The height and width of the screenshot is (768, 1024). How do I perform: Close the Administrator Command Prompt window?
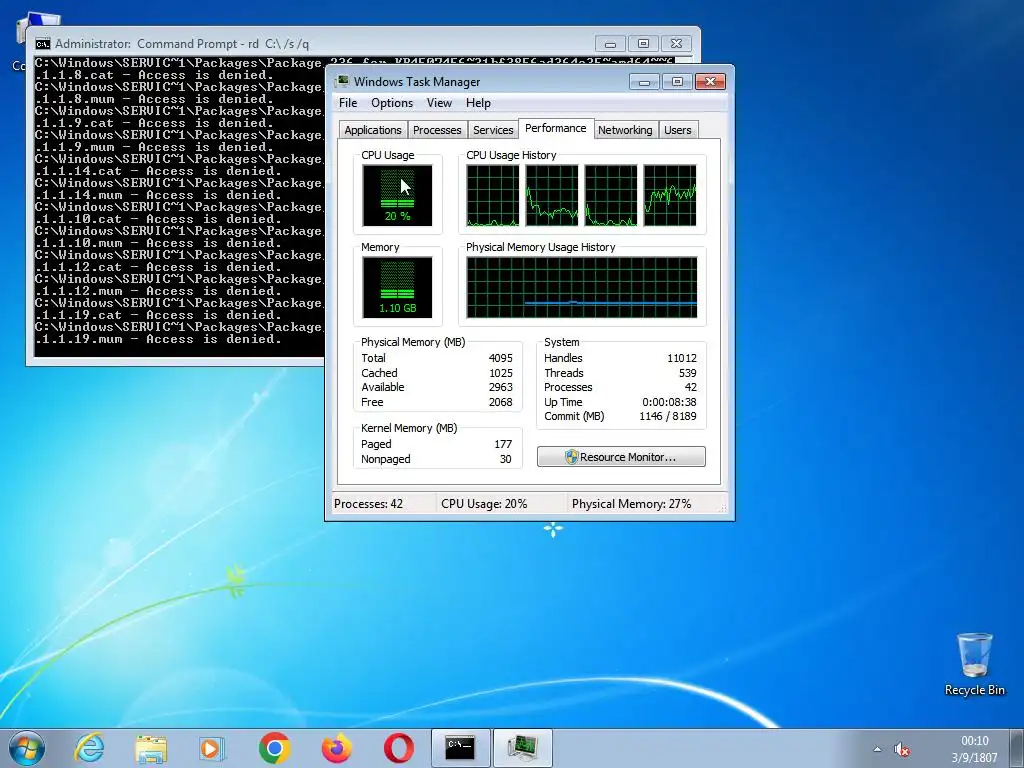click(x=677, y=44)
